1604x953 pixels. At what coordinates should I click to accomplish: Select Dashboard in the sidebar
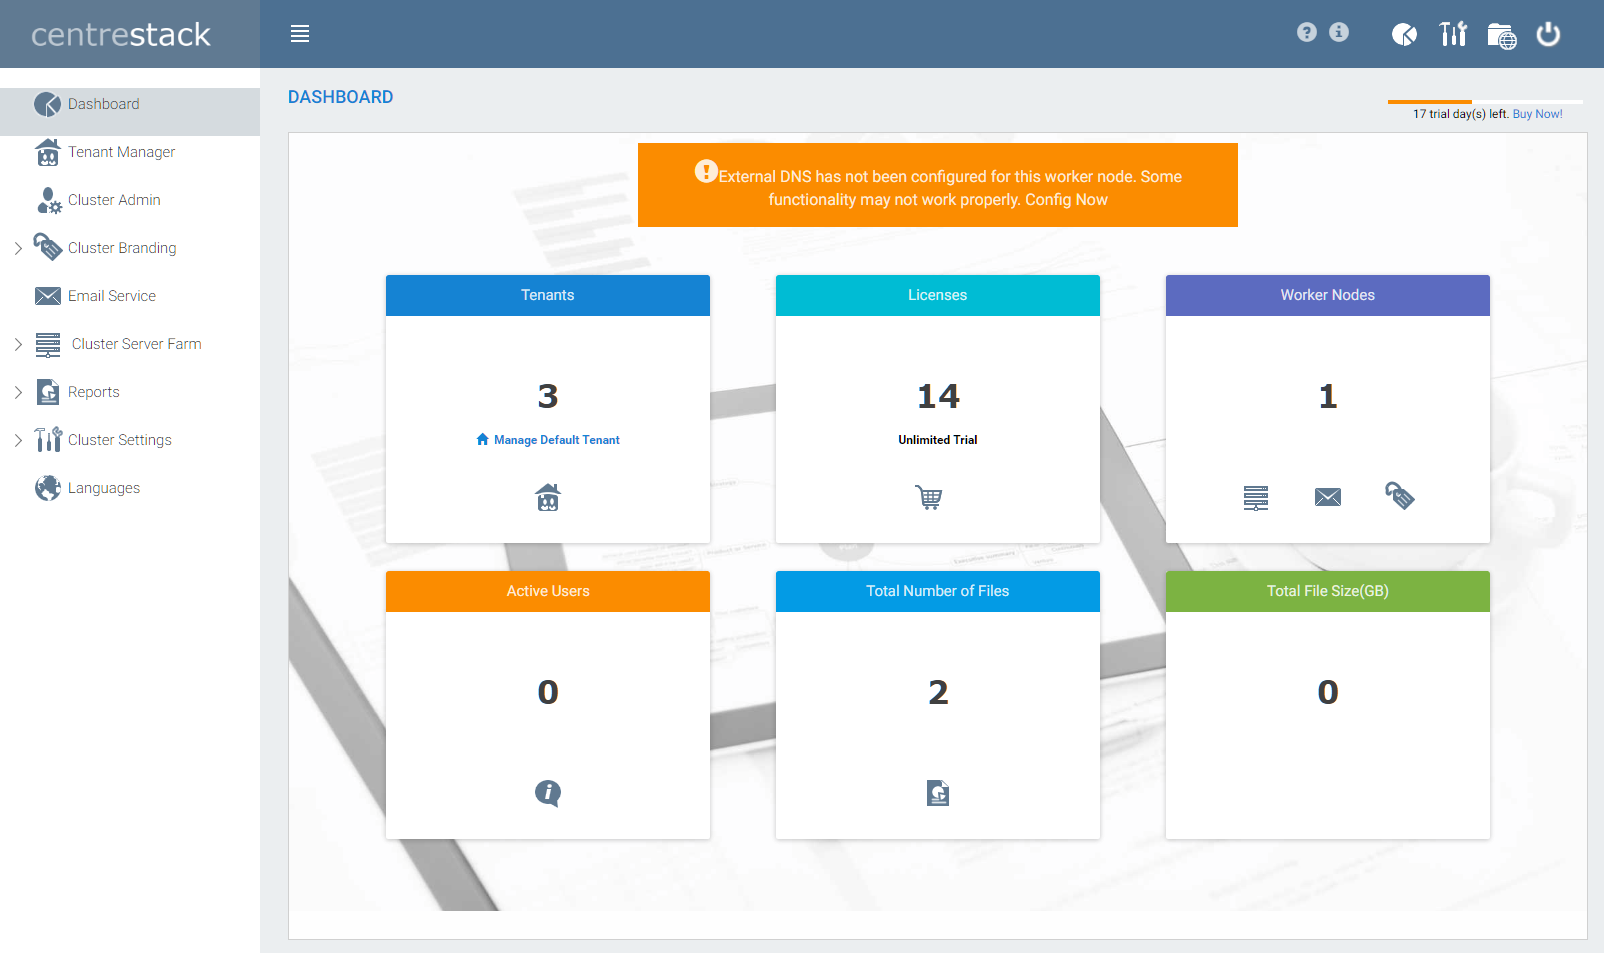[x=130, y=111]
